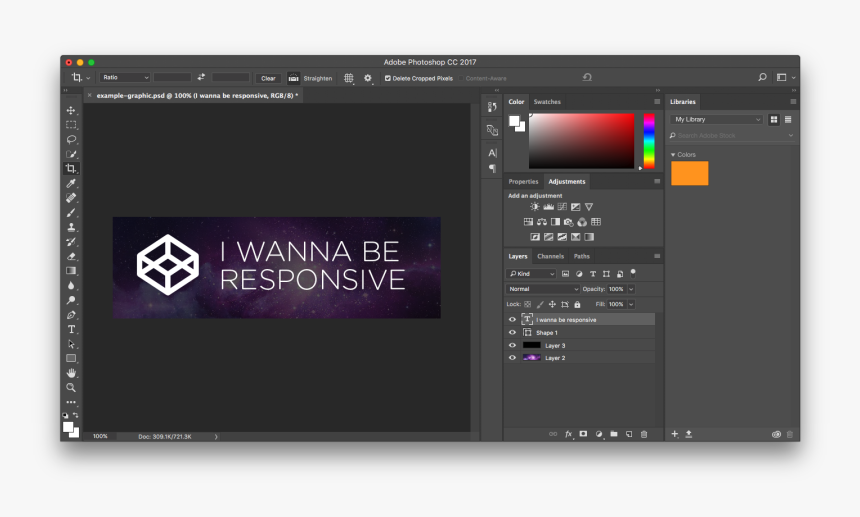The height and width of the screenshot is (517, 860).
Task: Select the Dodge tool
Action: pos(71,300)
